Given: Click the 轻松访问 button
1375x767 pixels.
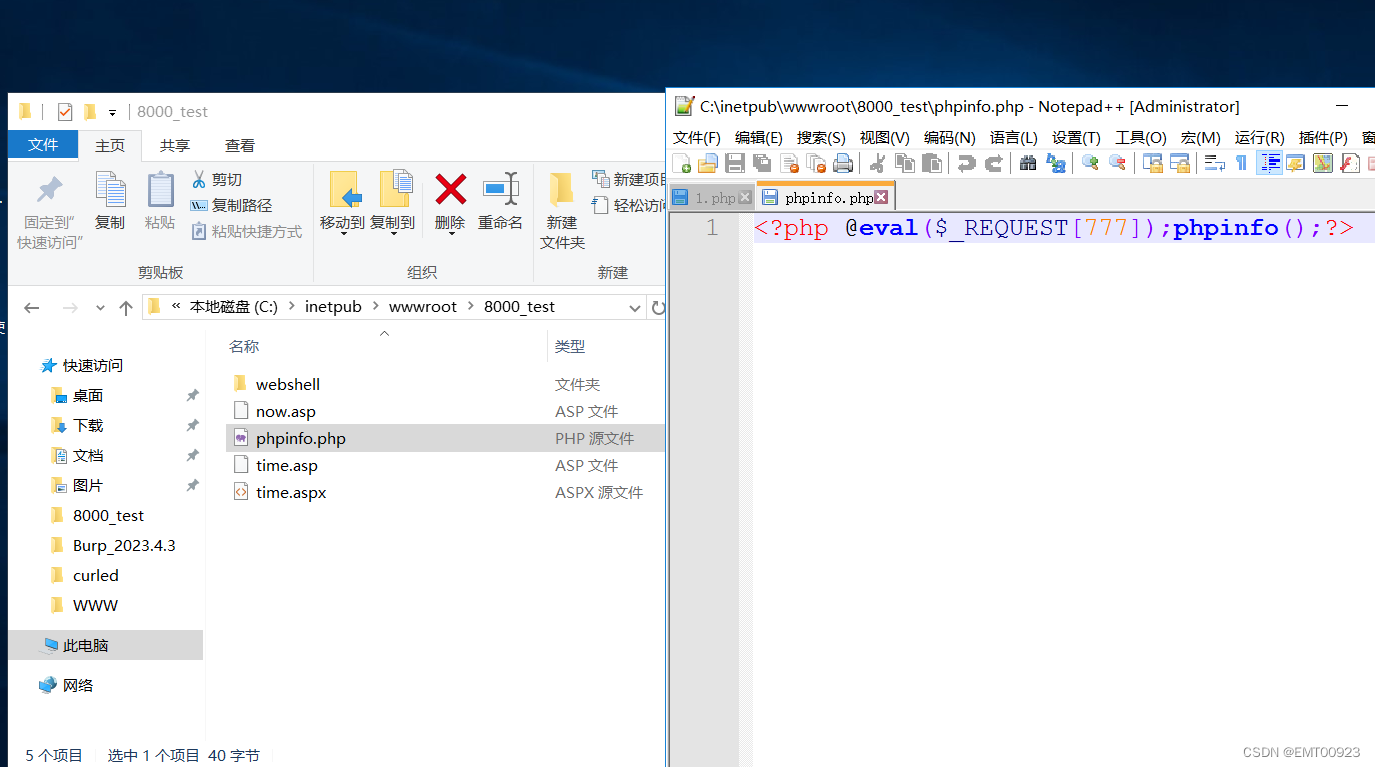Looking at the screenshot, I should coord(629,206).
